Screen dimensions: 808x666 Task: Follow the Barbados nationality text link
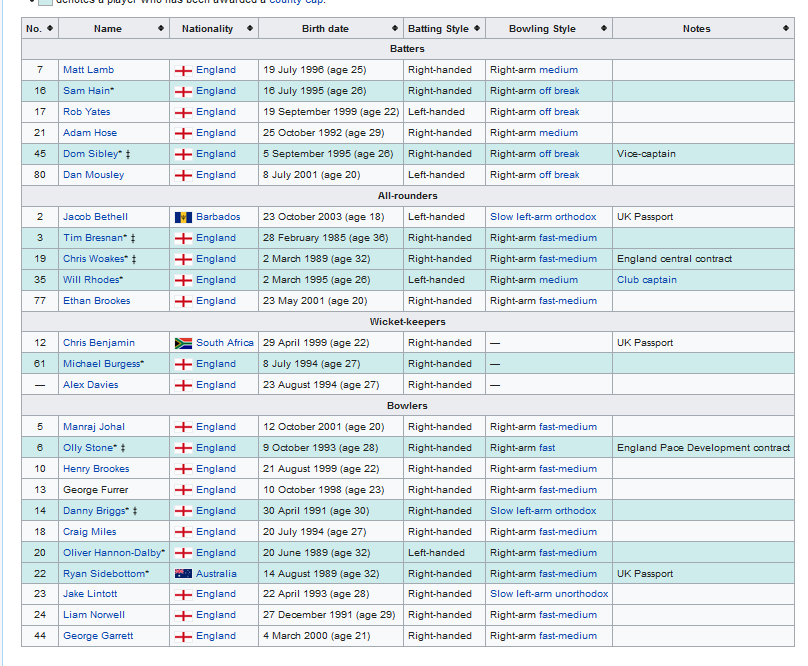218,217
